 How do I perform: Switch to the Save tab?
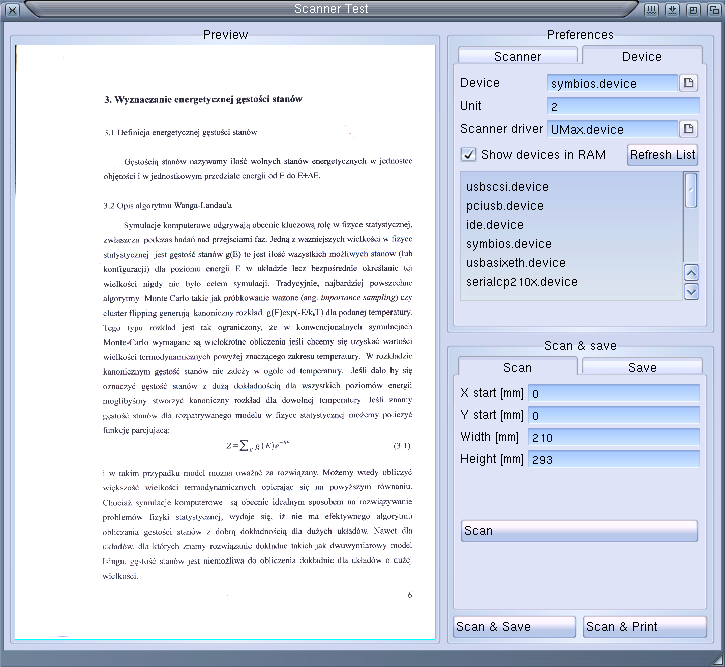coord(642,367)
